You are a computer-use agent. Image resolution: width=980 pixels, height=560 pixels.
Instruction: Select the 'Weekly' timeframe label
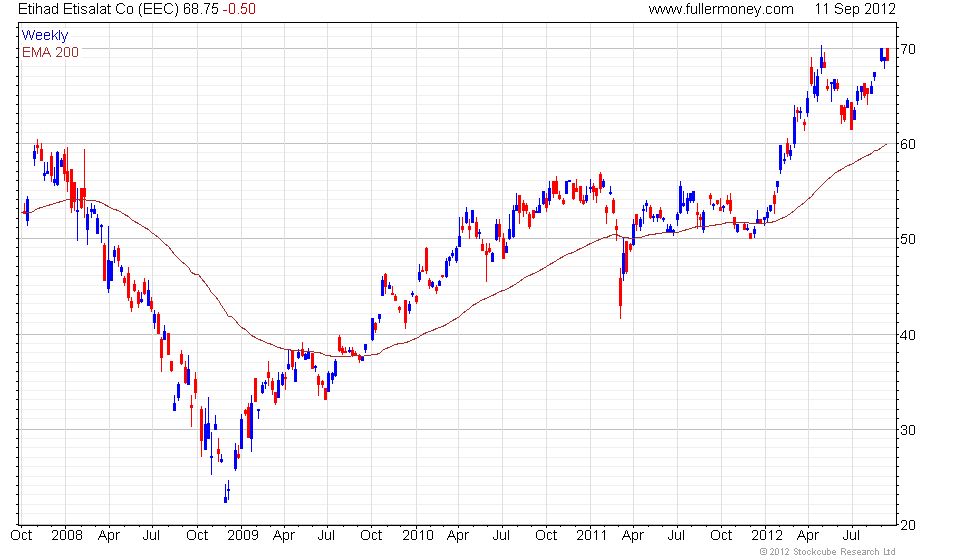[44, 35]
